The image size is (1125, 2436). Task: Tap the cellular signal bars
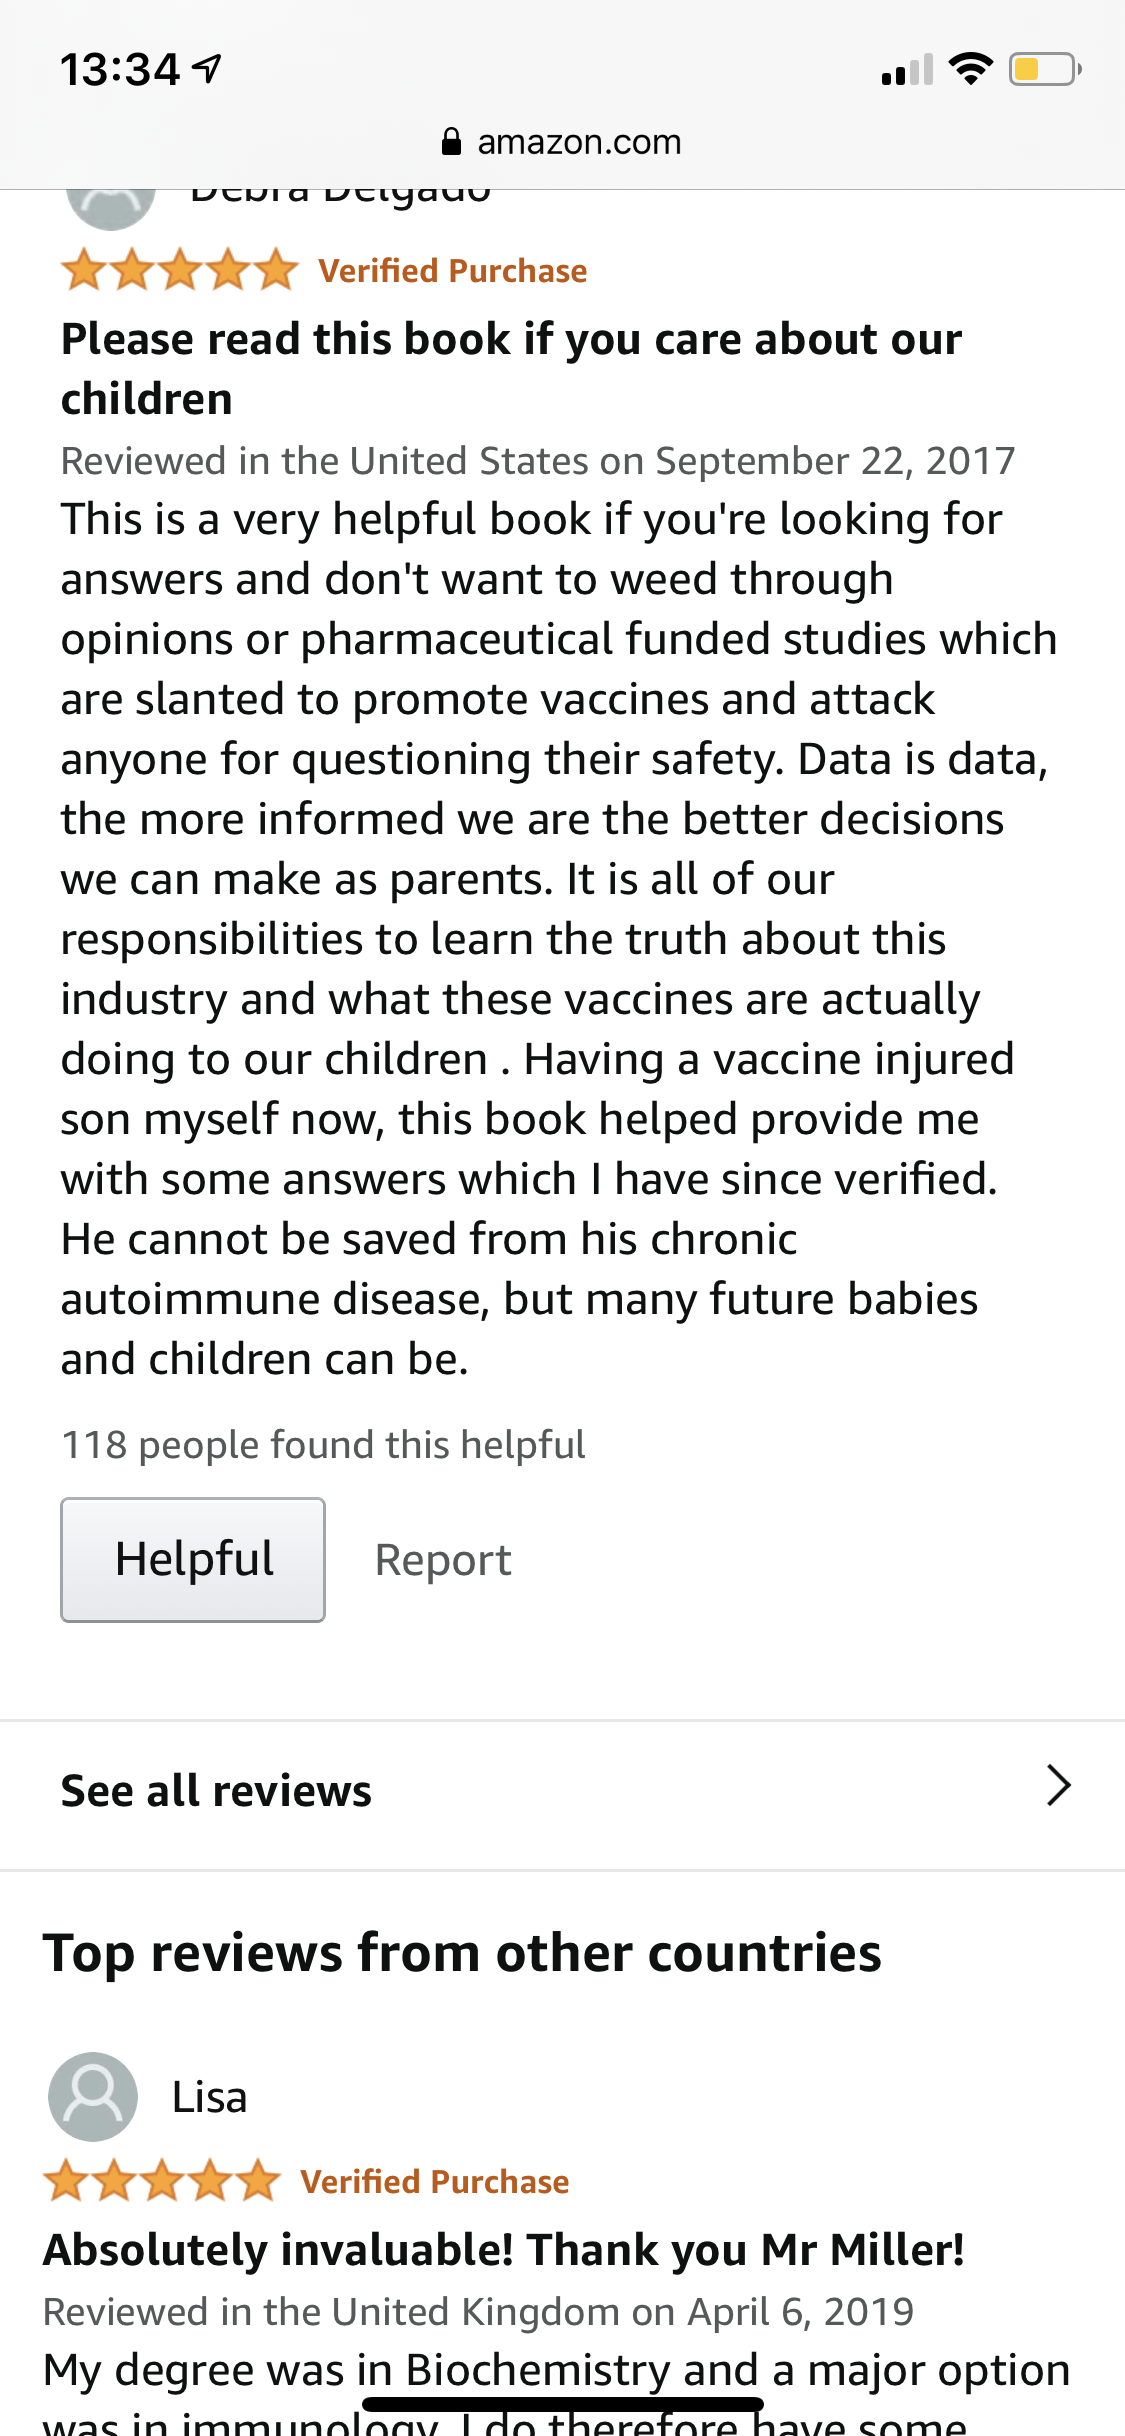pos(906,70)
